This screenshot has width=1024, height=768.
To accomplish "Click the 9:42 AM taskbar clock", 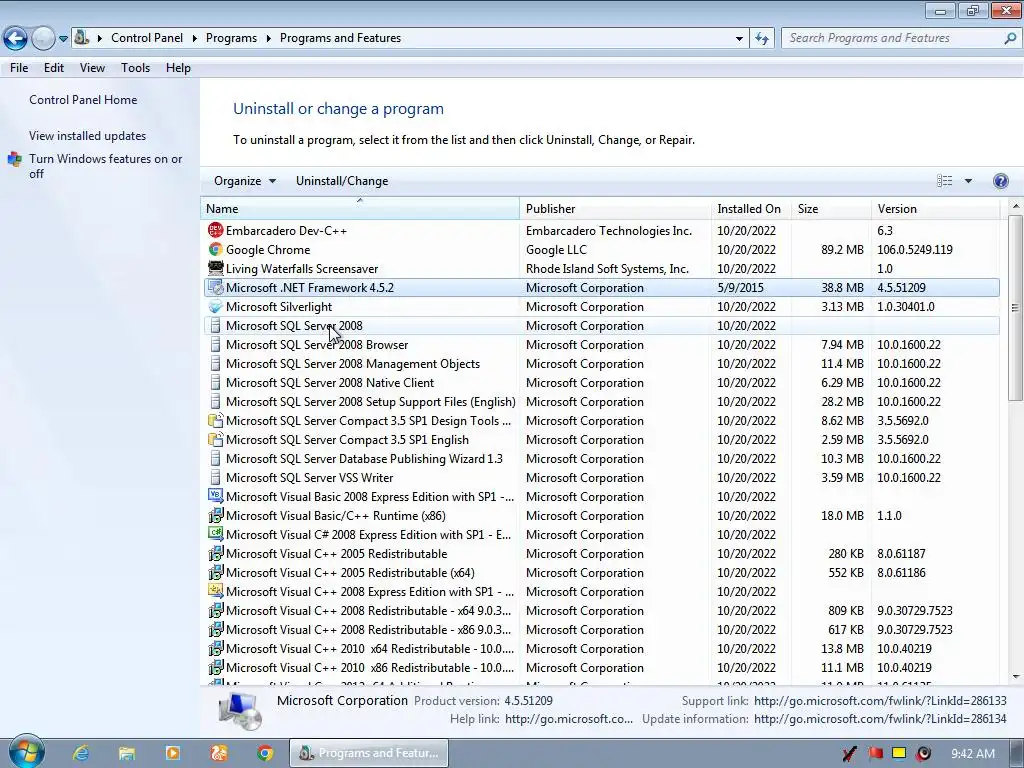I will point(972,754).
